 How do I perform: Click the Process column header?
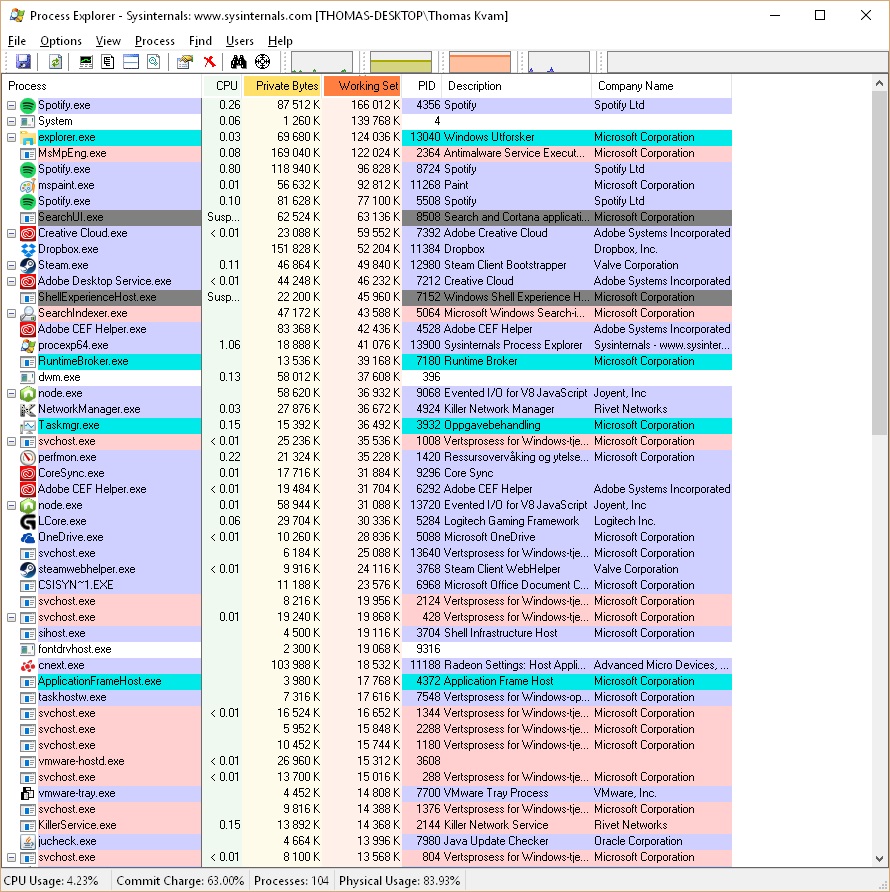102,86
